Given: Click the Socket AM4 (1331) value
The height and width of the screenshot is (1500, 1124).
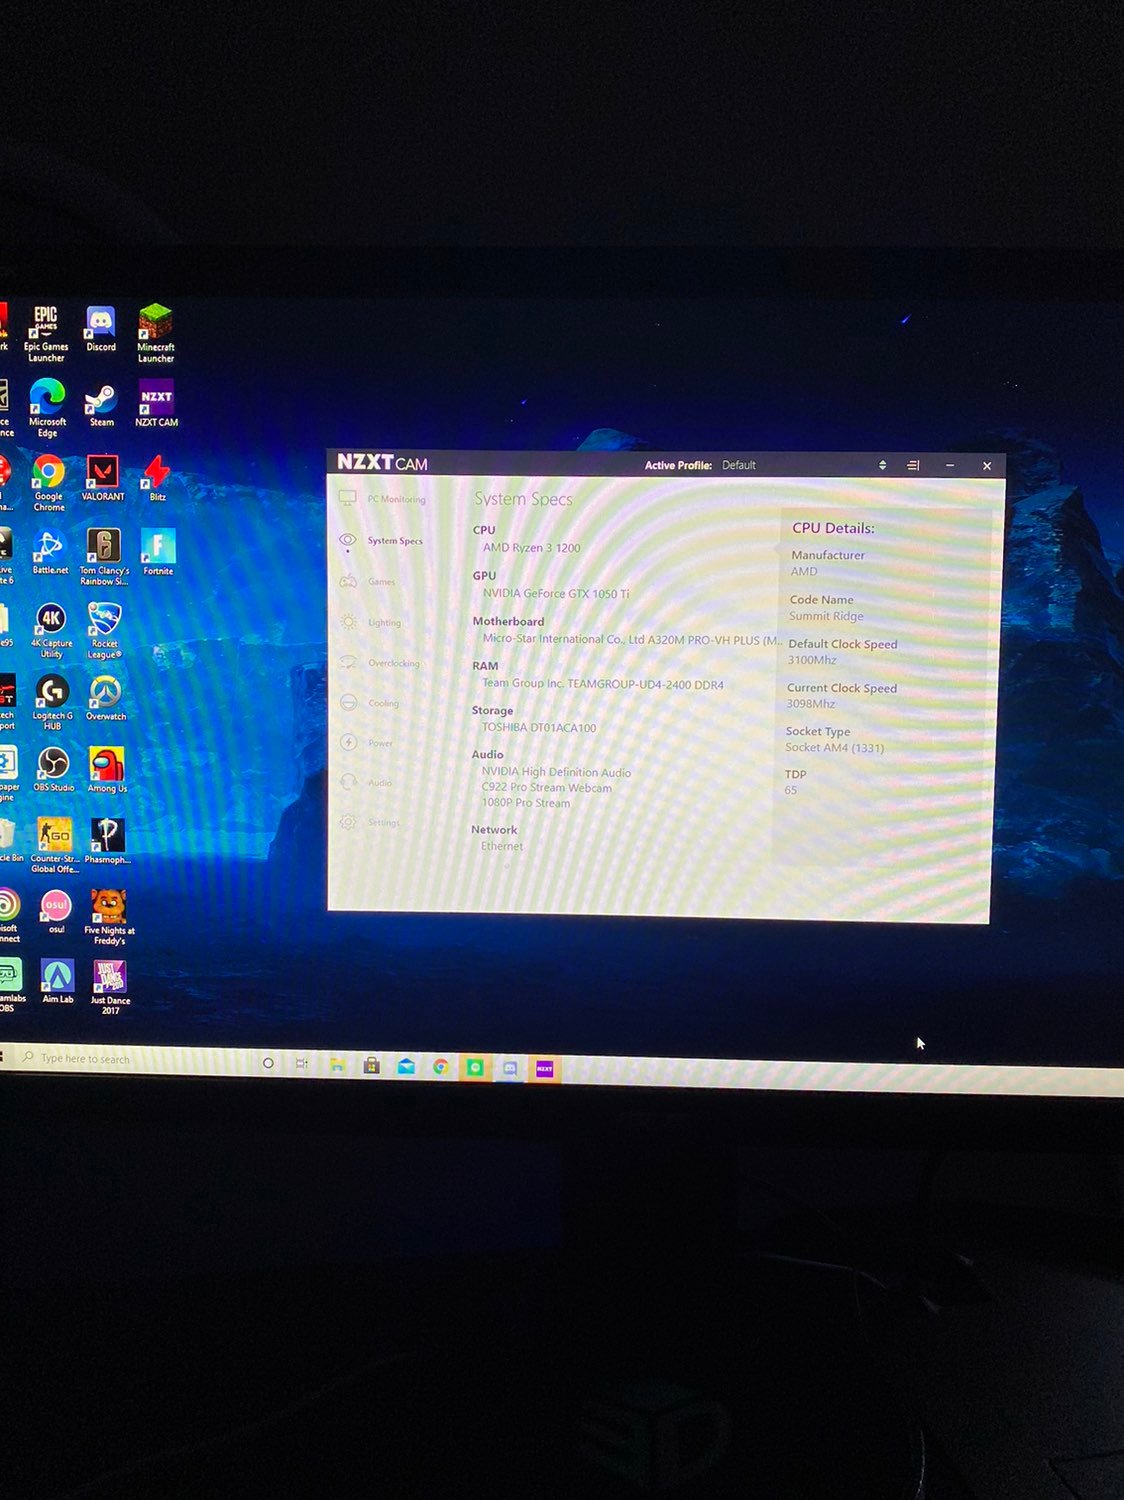Looking at the screenshot, I should [835, 748].
